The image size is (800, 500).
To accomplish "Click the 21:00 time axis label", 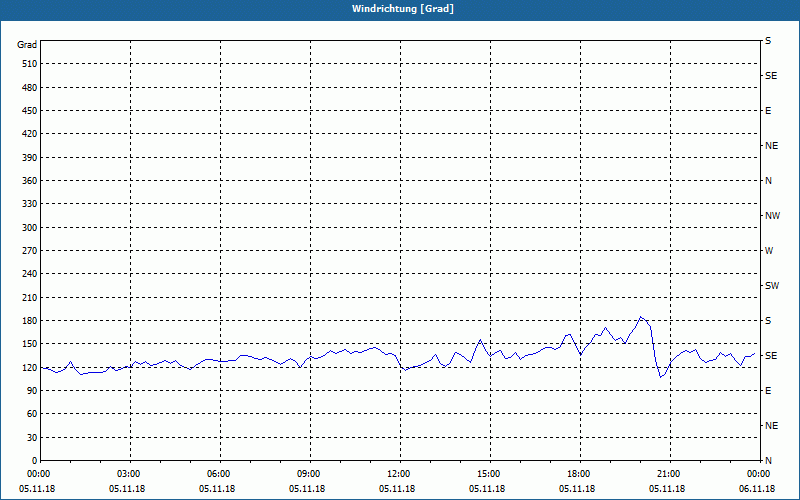I will 669,474.
